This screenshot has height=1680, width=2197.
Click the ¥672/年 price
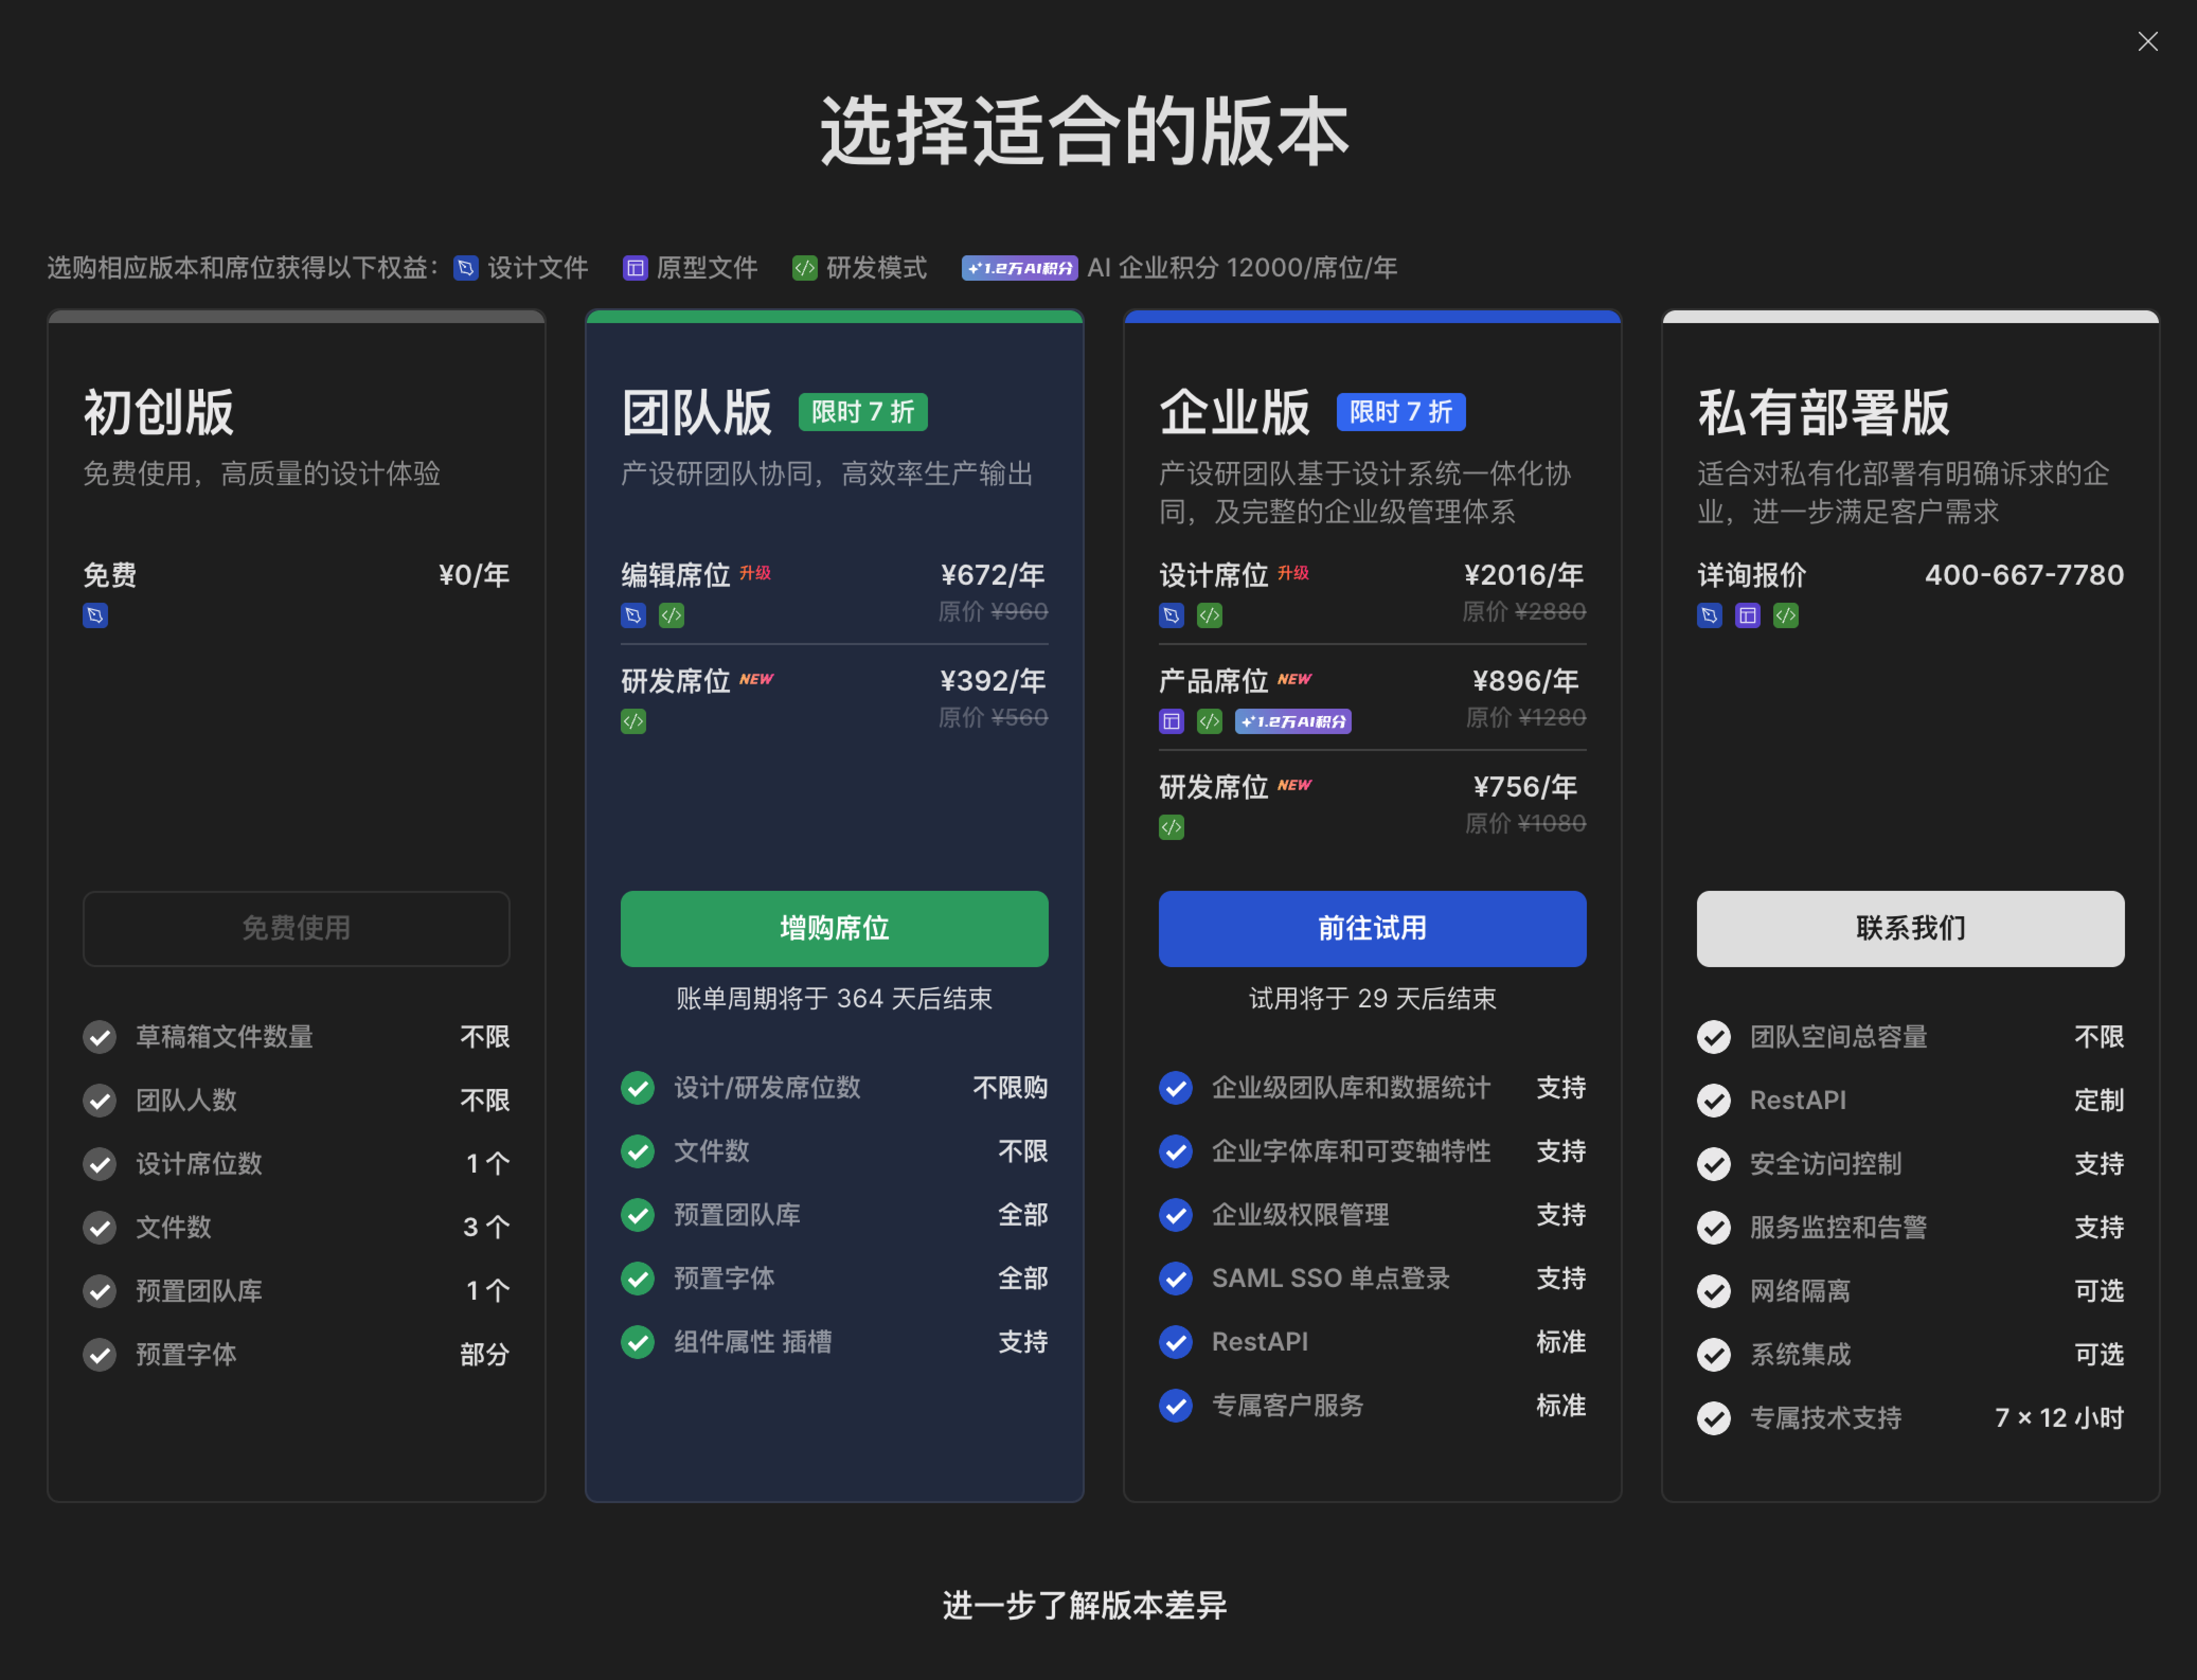993,575
